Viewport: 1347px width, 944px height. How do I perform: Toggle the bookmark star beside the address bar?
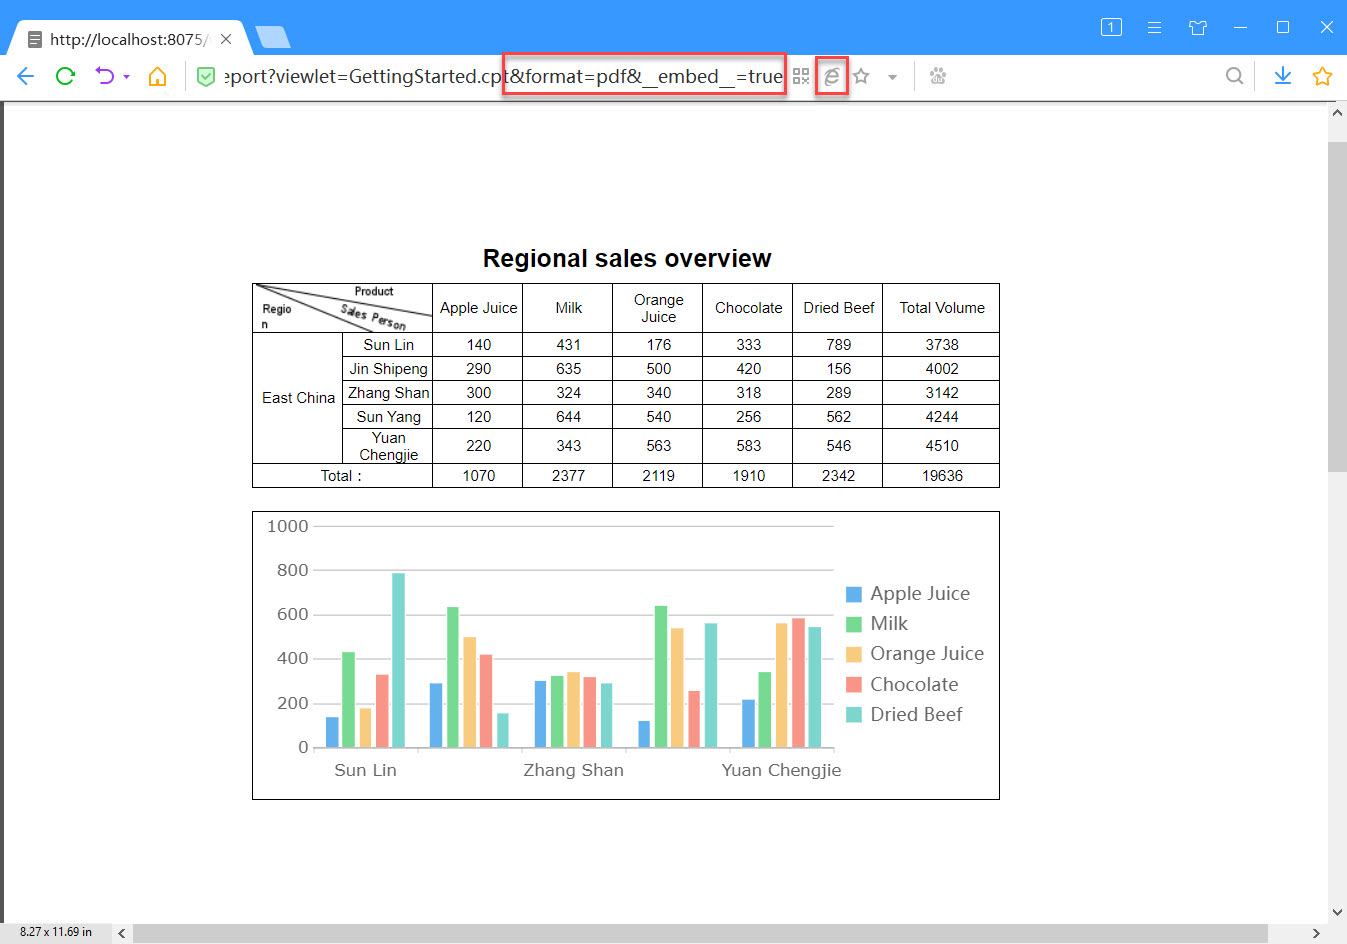(860, 76)
